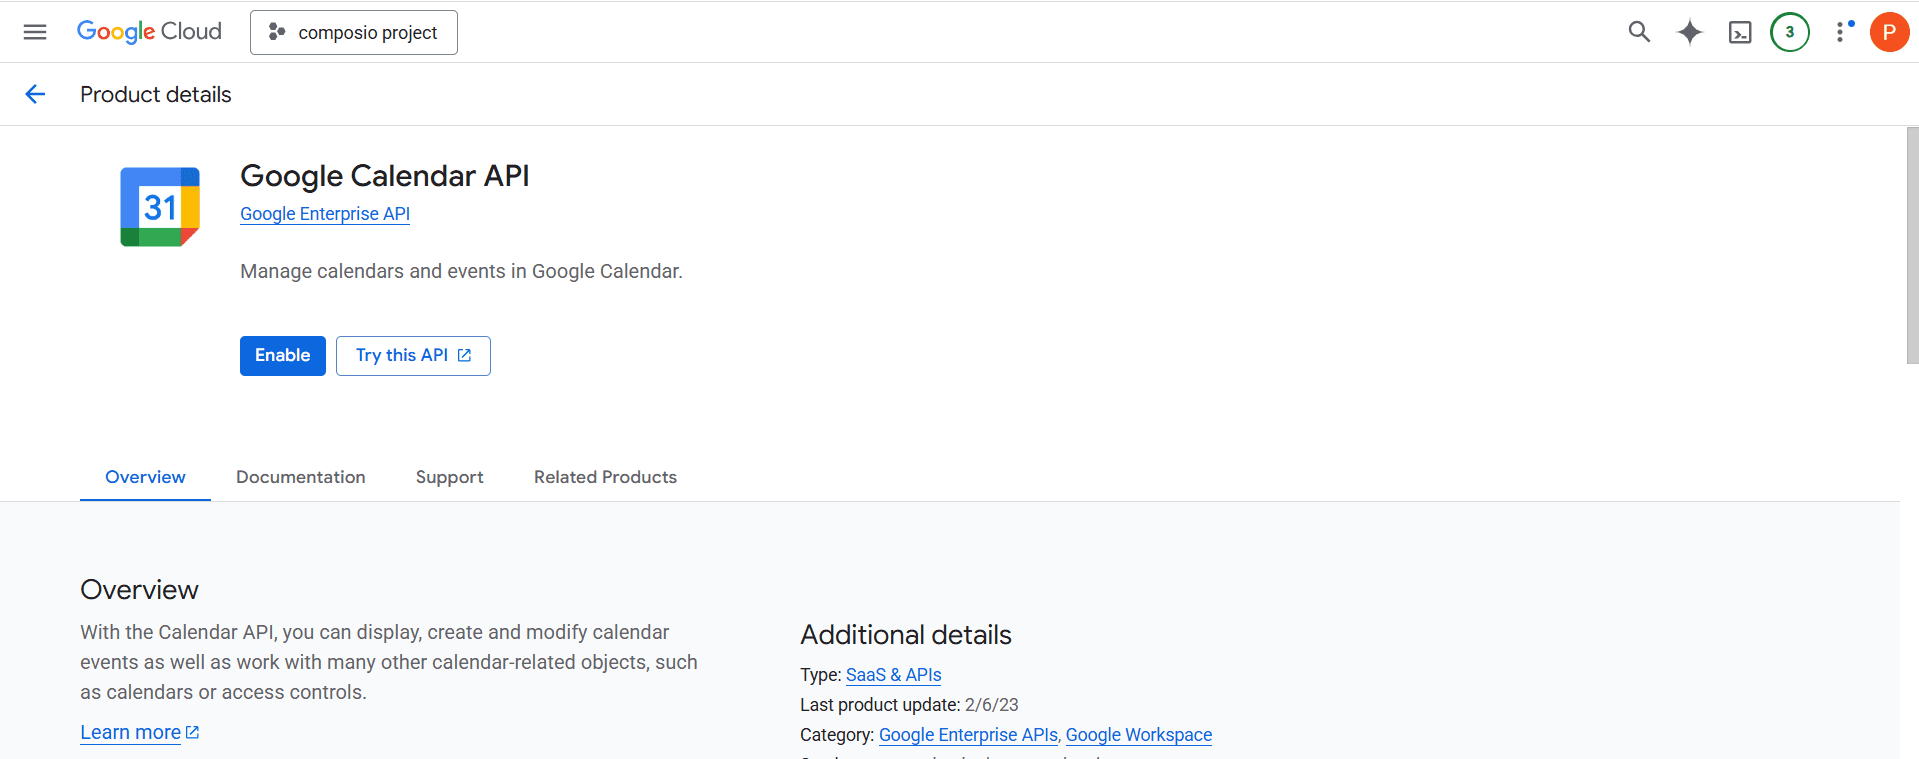1919x759 pixels.
Task: Click the Google Cloud logo
Action: (x=149, y=32)
